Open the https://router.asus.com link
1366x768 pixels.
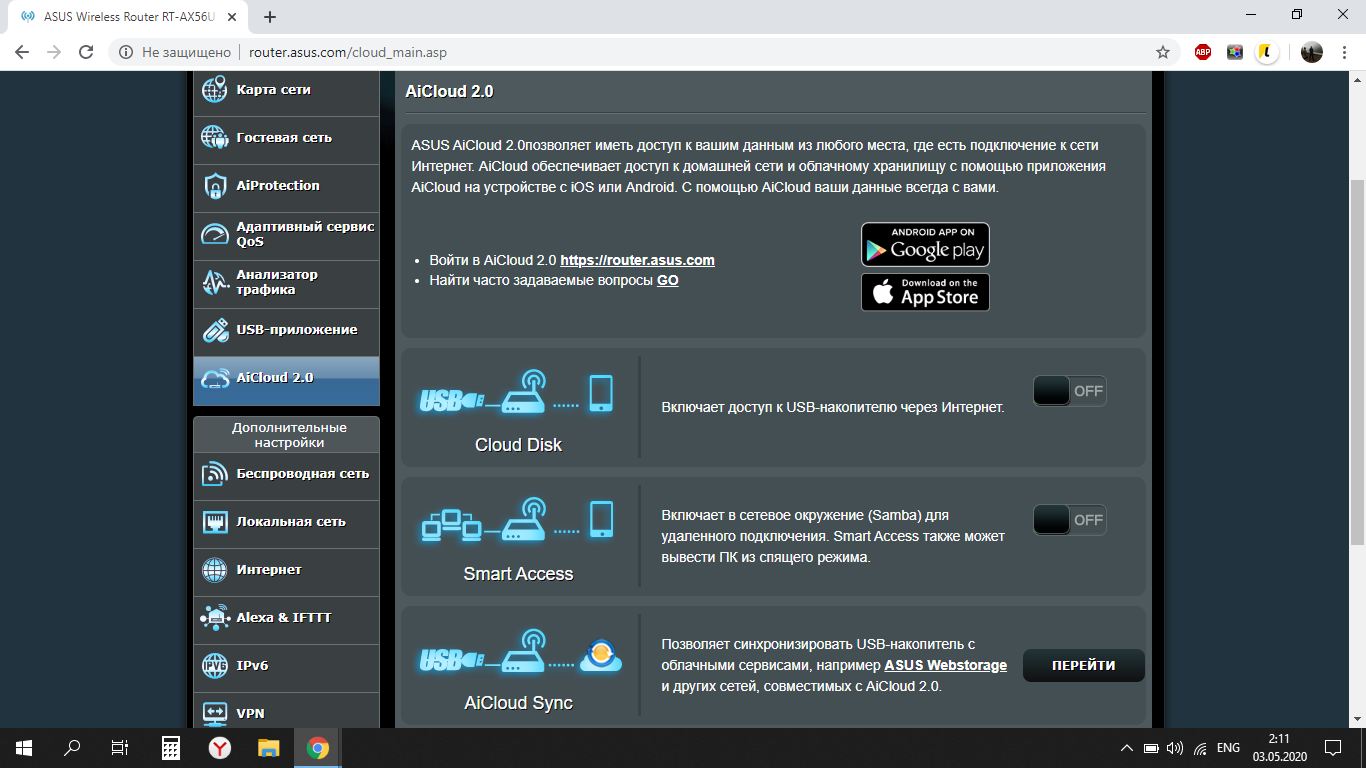pos(637,260)
